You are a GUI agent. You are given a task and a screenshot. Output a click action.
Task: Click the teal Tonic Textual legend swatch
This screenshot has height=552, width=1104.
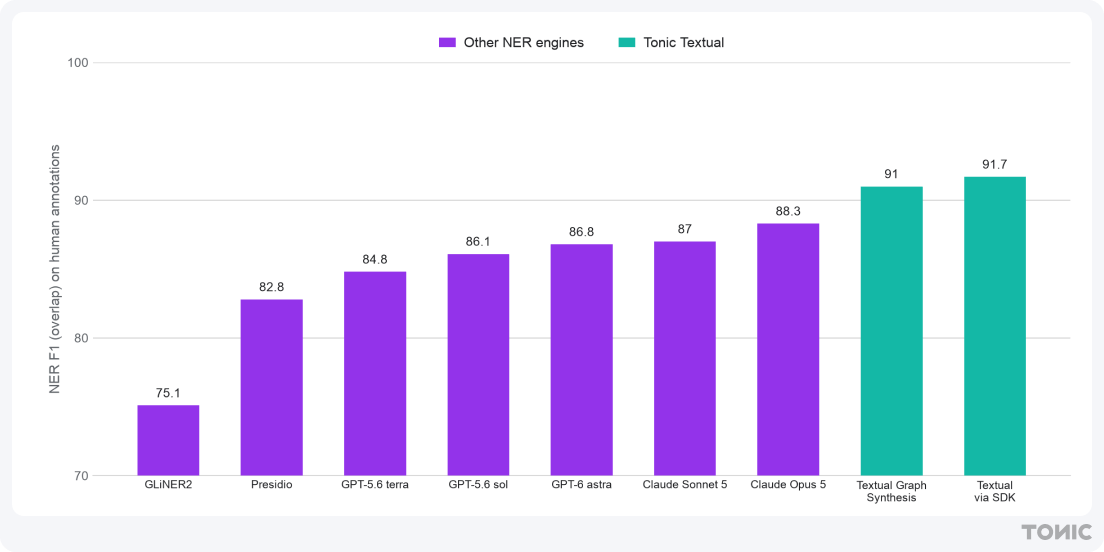627,42
